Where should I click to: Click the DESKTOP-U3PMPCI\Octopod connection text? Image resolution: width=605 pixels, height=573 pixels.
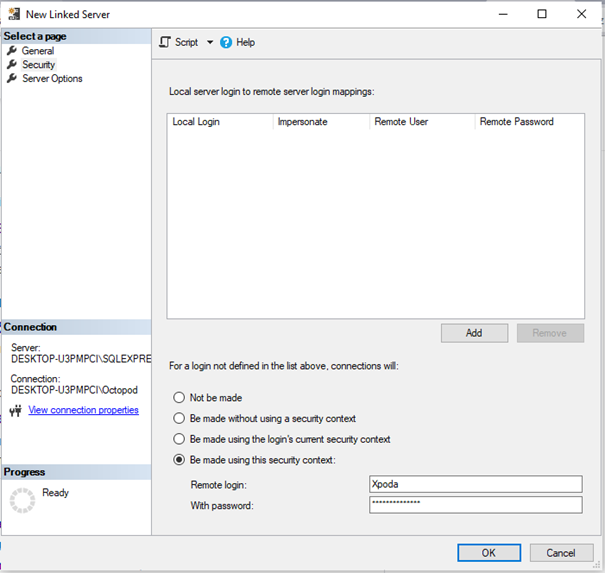[x=74, y=390]
